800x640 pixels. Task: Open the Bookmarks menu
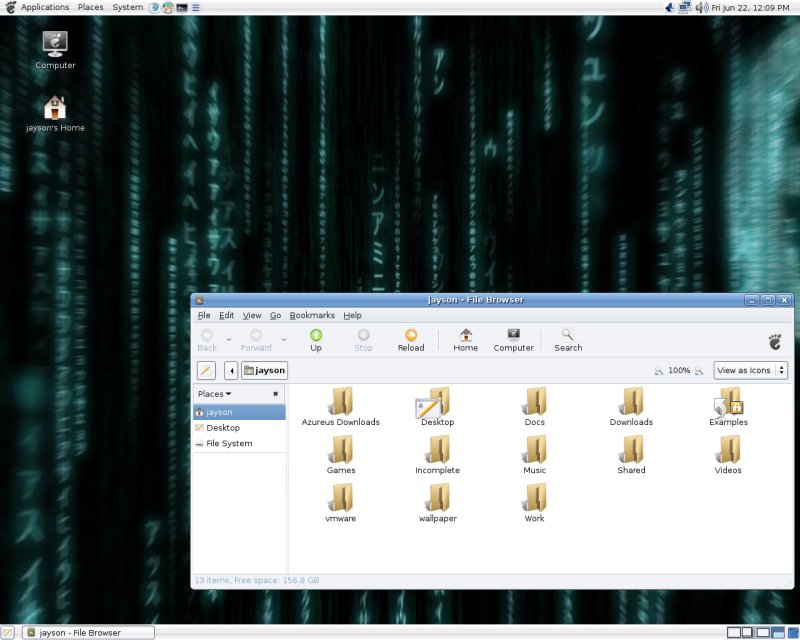312,315
